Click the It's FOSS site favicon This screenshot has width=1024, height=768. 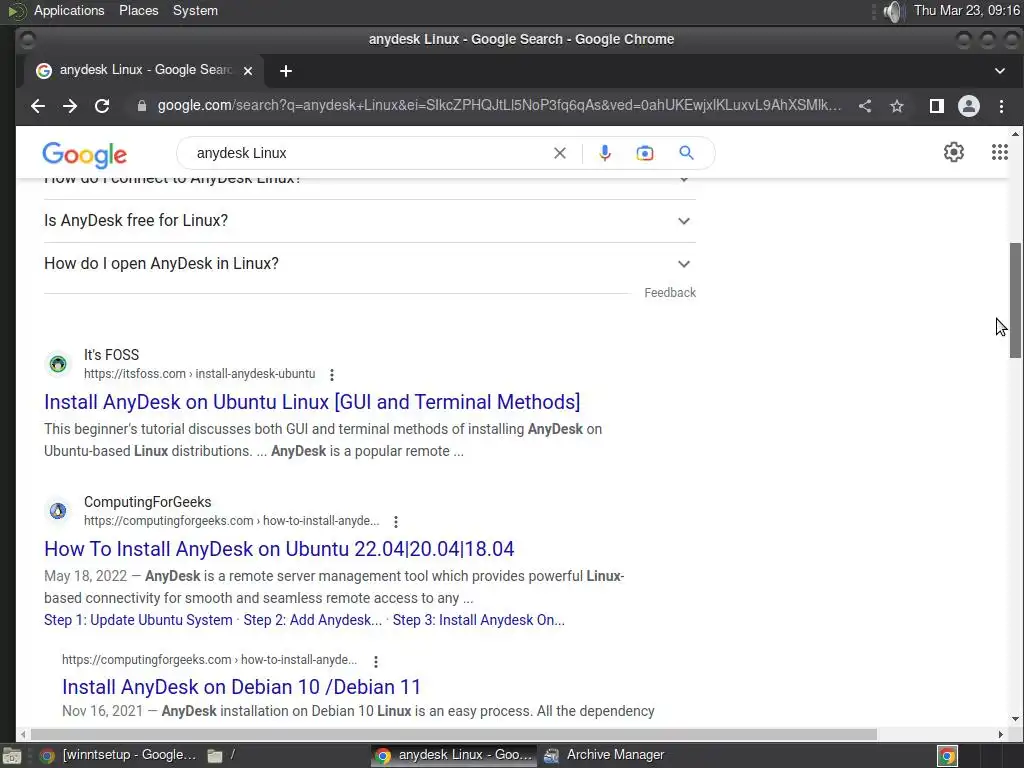point(58,364)
